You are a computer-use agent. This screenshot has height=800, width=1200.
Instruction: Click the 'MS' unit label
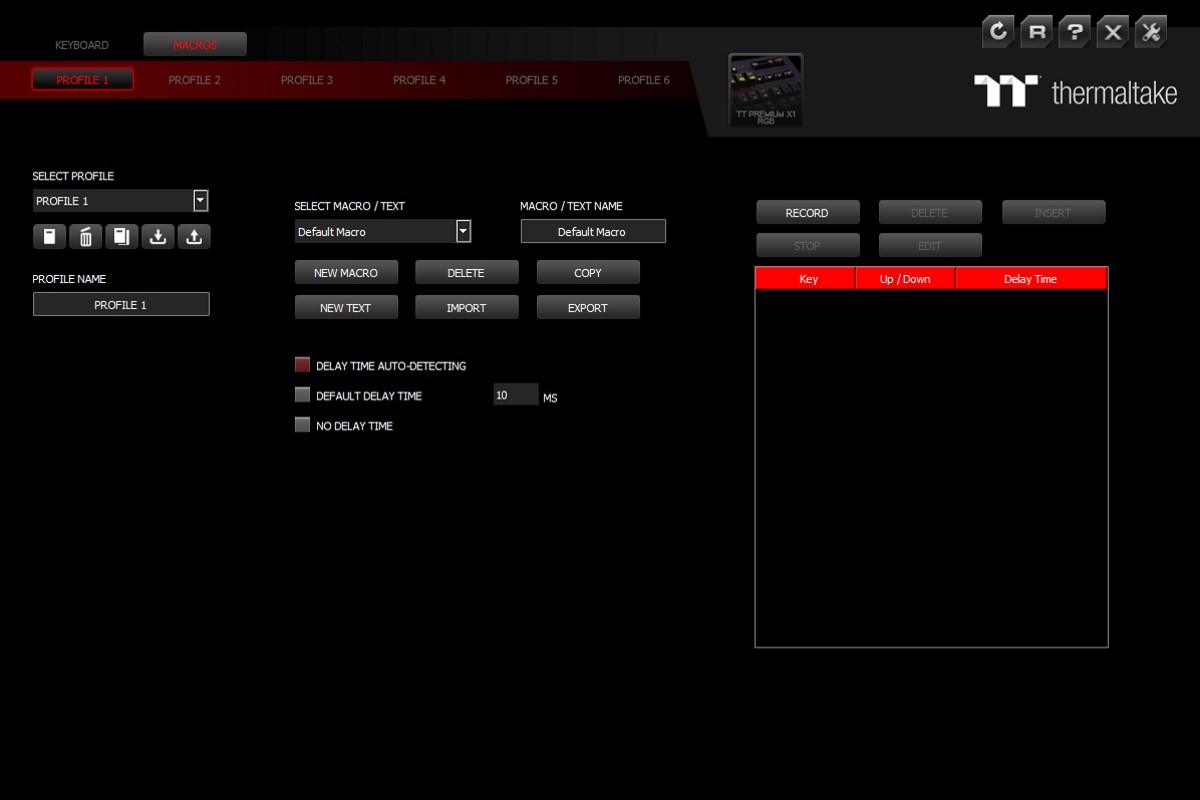[x=550, y=398]
